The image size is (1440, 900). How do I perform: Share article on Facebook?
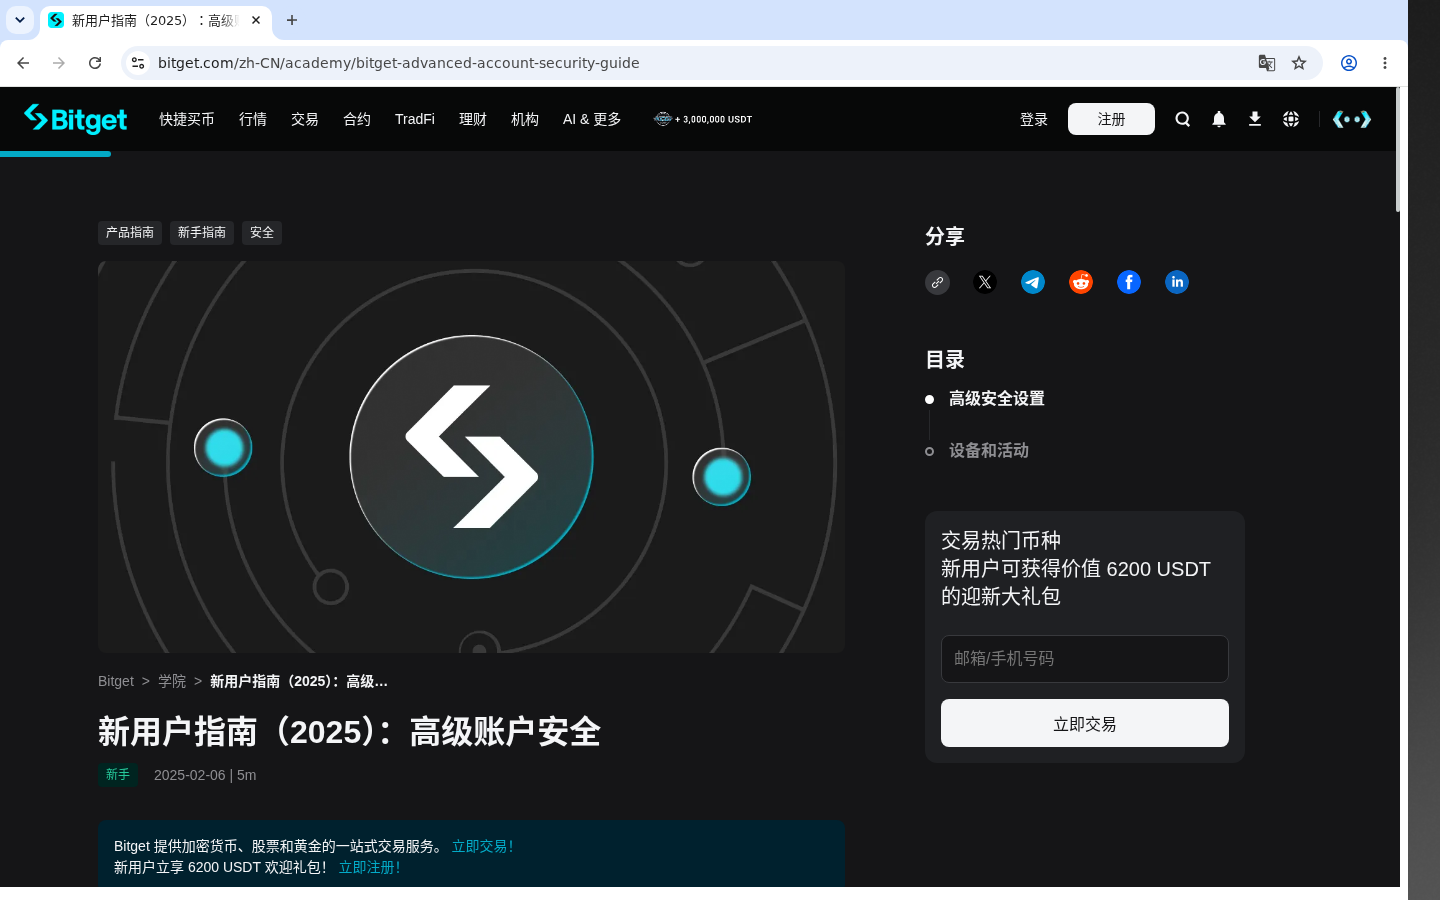coord(1129,282)
